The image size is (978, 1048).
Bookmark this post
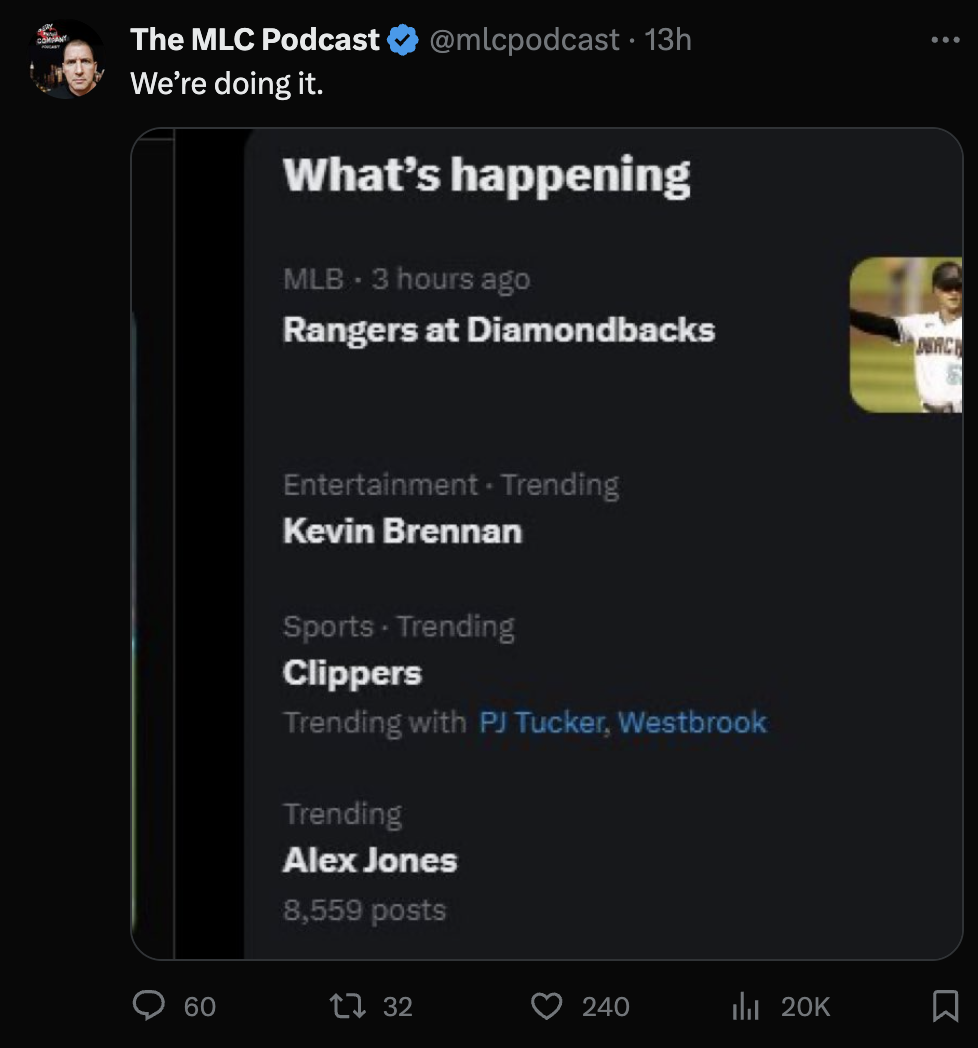[944, 1005]
